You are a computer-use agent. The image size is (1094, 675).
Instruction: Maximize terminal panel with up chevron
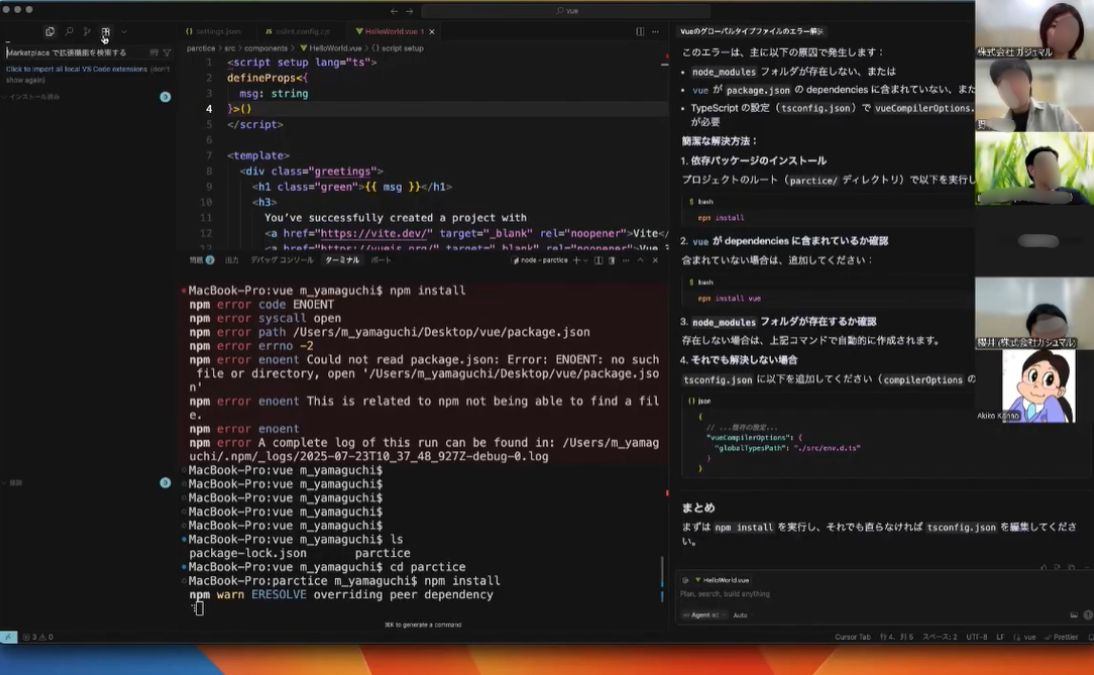pos(641,260)
